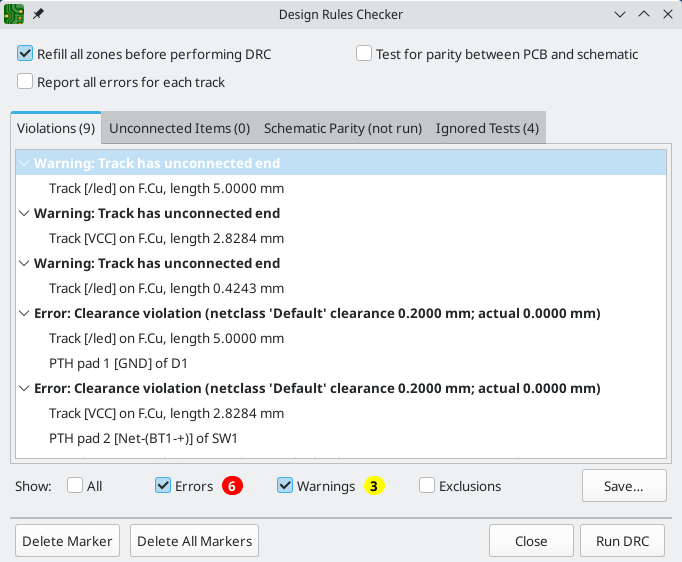682x562 pixels.
Task: Collapse first Clearance violation error entry
Action: point(24,313)
